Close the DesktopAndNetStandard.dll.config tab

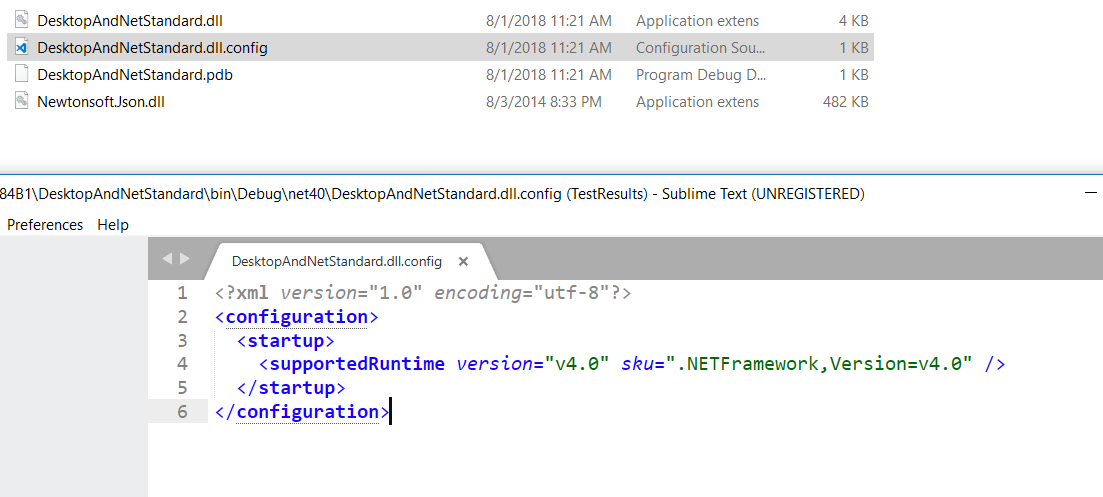(463, 262)
